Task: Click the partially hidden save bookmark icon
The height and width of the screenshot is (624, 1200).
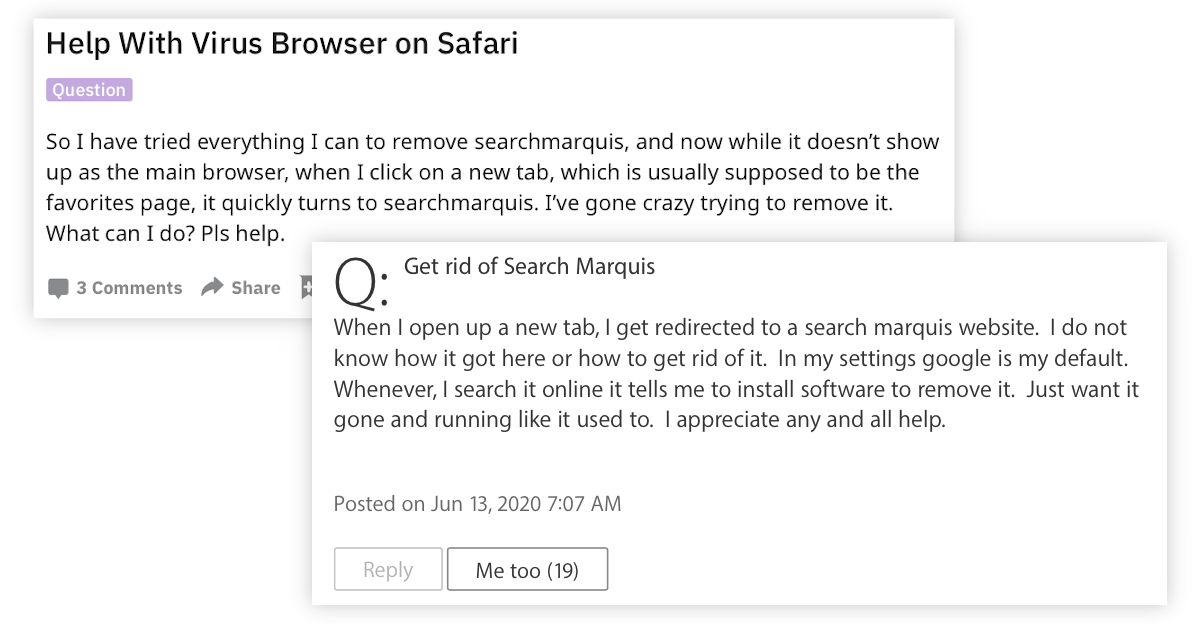Action: pyautogui.click(x=306, y=288)
